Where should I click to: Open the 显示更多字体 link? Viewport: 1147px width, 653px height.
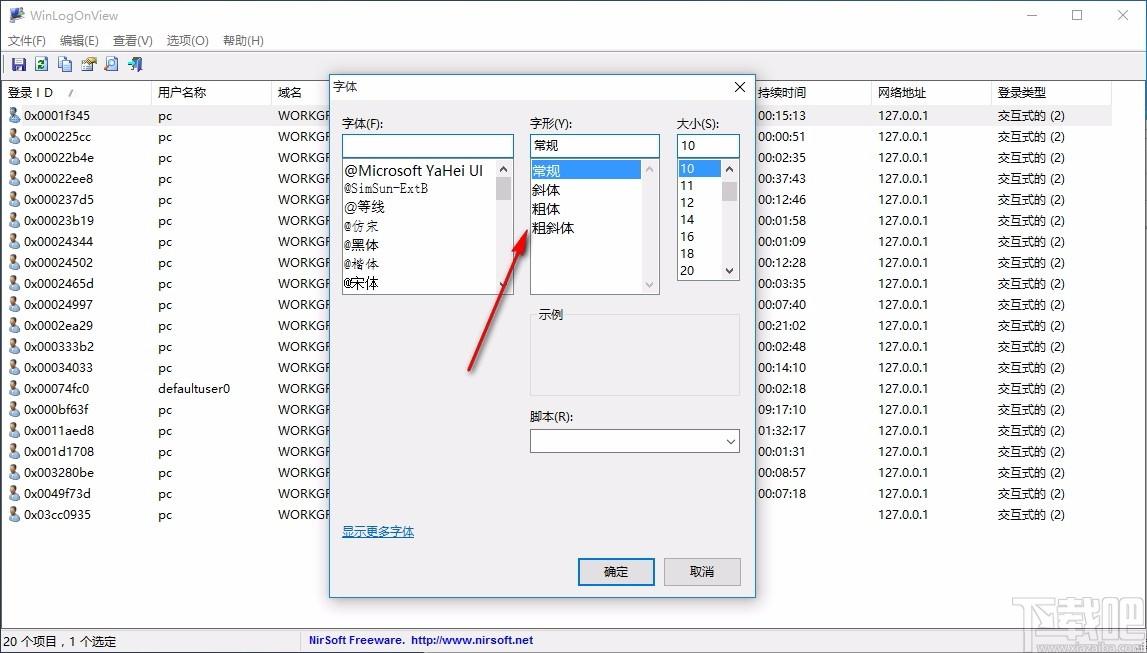click(x=378, y=532)
